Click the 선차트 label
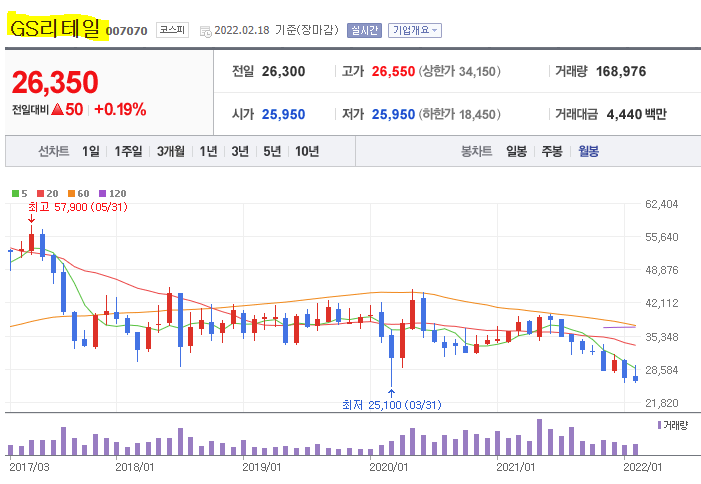This screenshot has width=701, height=484. (x=54, y=152)
